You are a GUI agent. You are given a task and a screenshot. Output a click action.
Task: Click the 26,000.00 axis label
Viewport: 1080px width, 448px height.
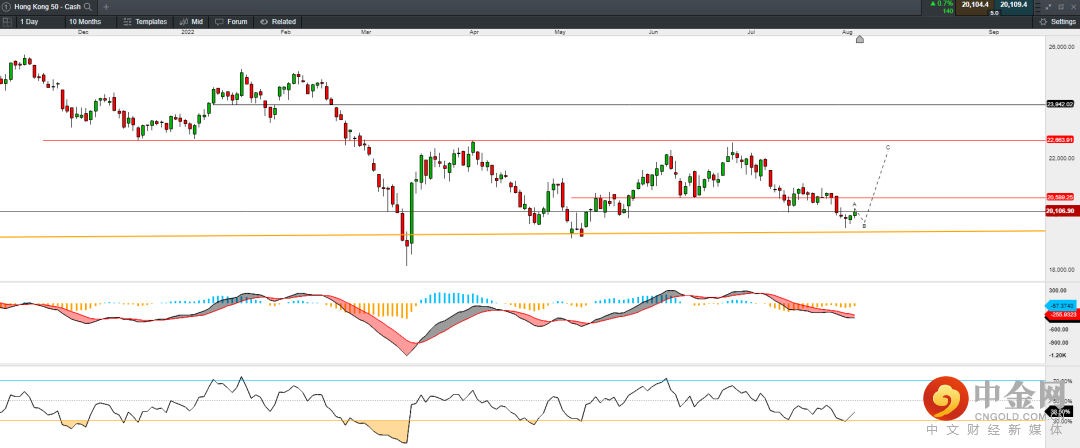click(1061, 47)
